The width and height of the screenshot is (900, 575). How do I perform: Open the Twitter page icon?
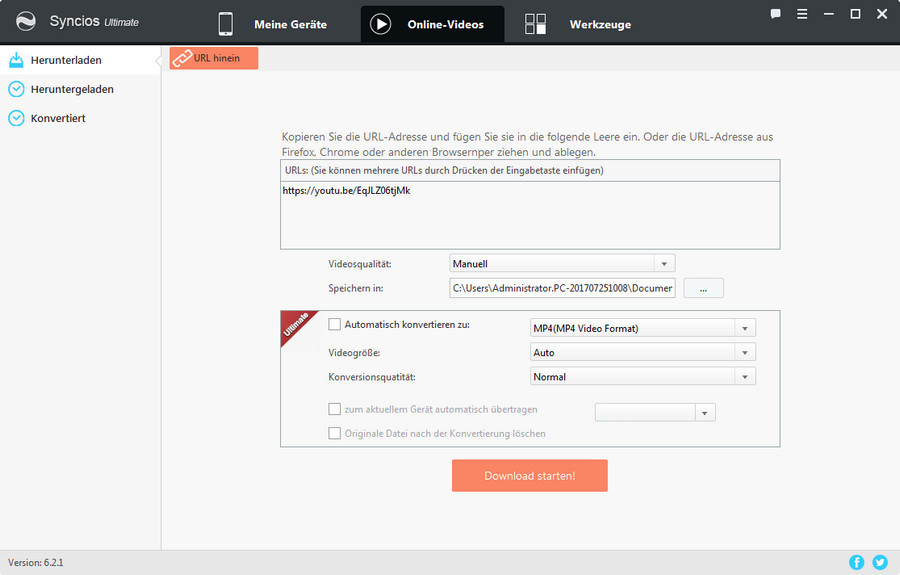pyautogui.click(x=880, y=562)
